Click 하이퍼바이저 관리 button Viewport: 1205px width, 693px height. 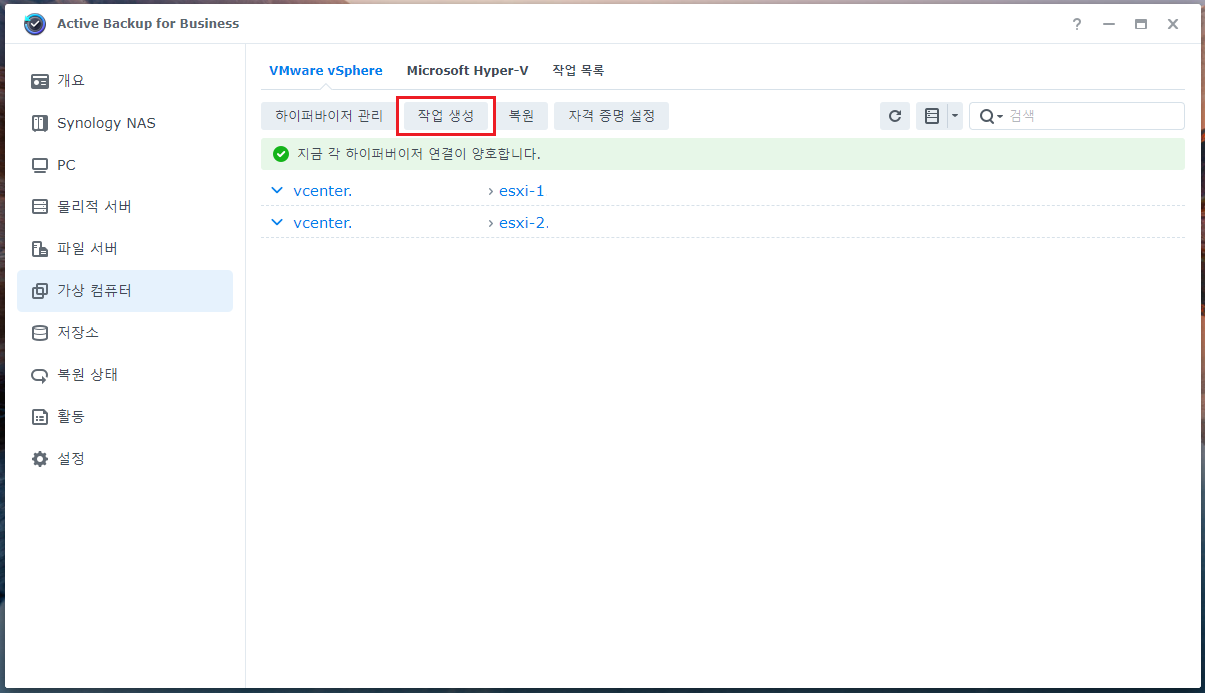tap(329, 116)
